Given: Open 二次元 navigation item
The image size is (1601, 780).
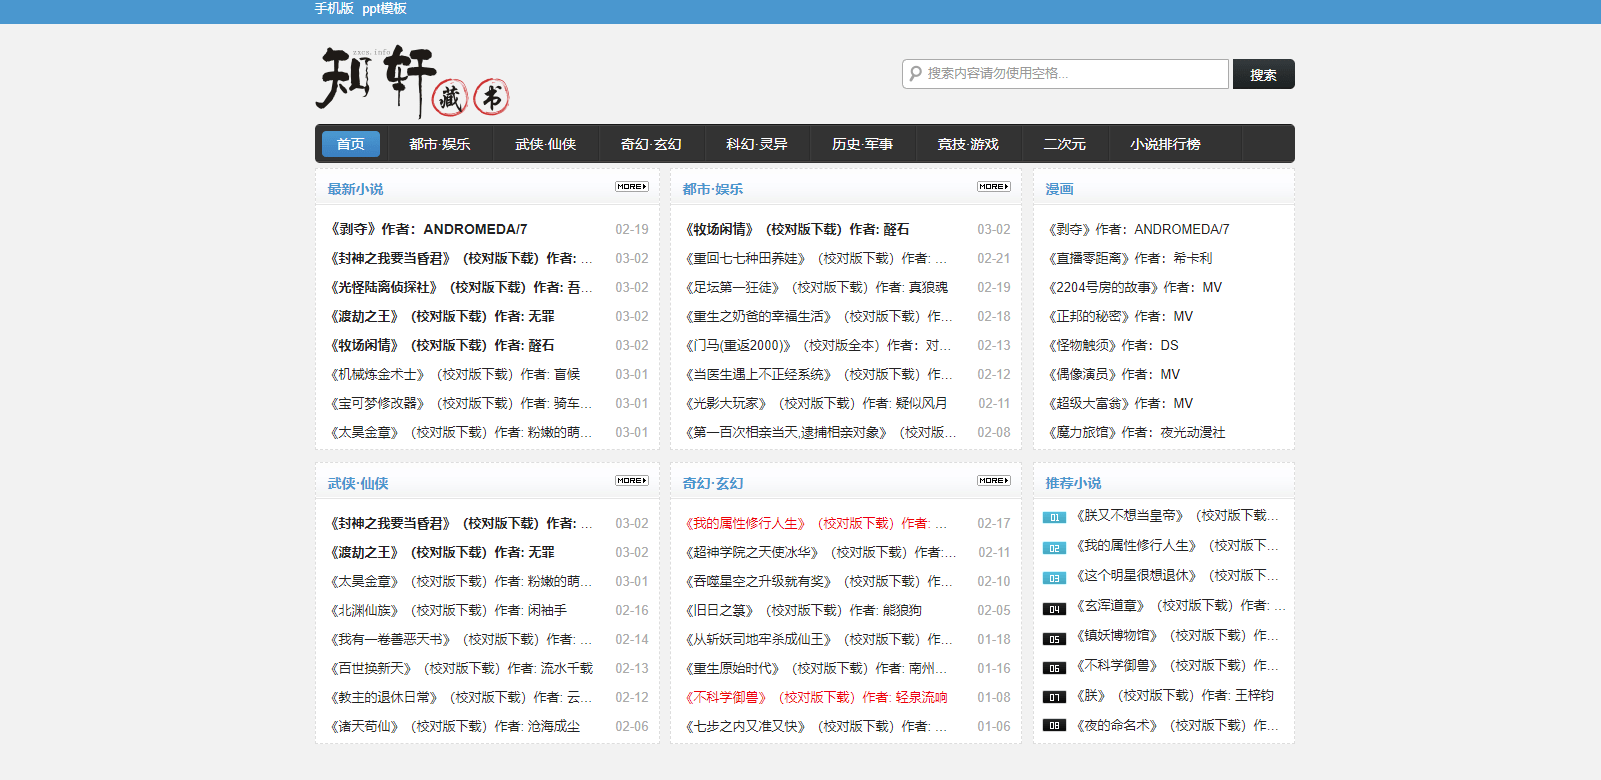Looking at the screenshot, I should 1065,144.
